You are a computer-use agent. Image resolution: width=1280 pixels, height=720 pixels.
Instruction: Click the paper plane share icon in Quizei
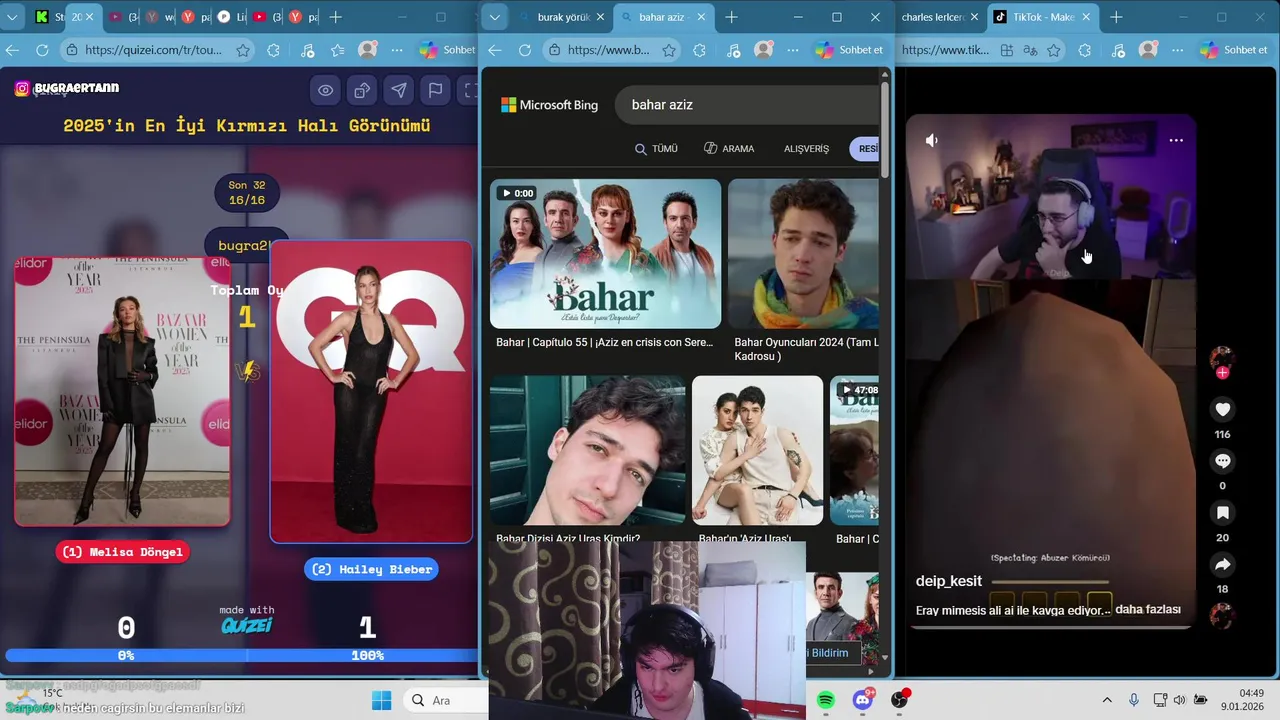[399, 91]
